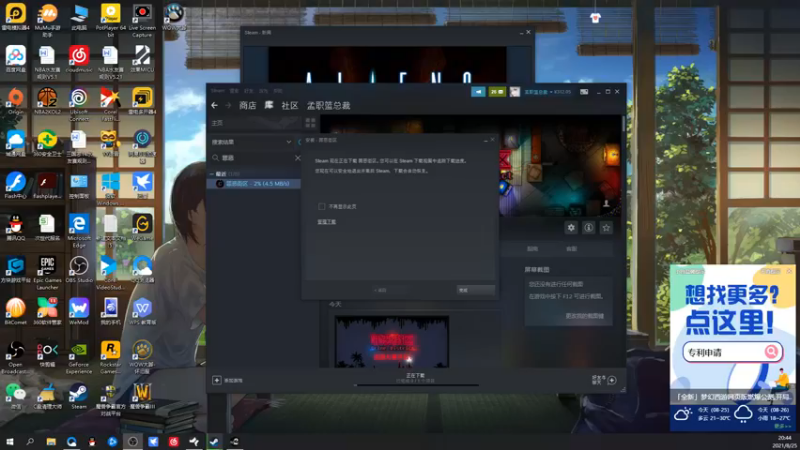Open PotPlayer 64 bit shortcut
Image resolution: width=800 pixels, height=450 pixels.
coord(110,20)
